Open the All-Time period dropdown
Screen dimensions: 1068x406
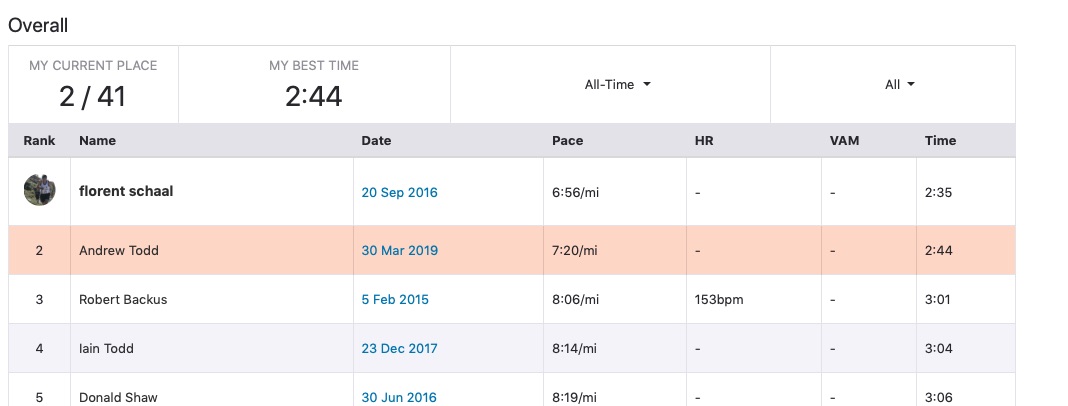click(617, 85)
